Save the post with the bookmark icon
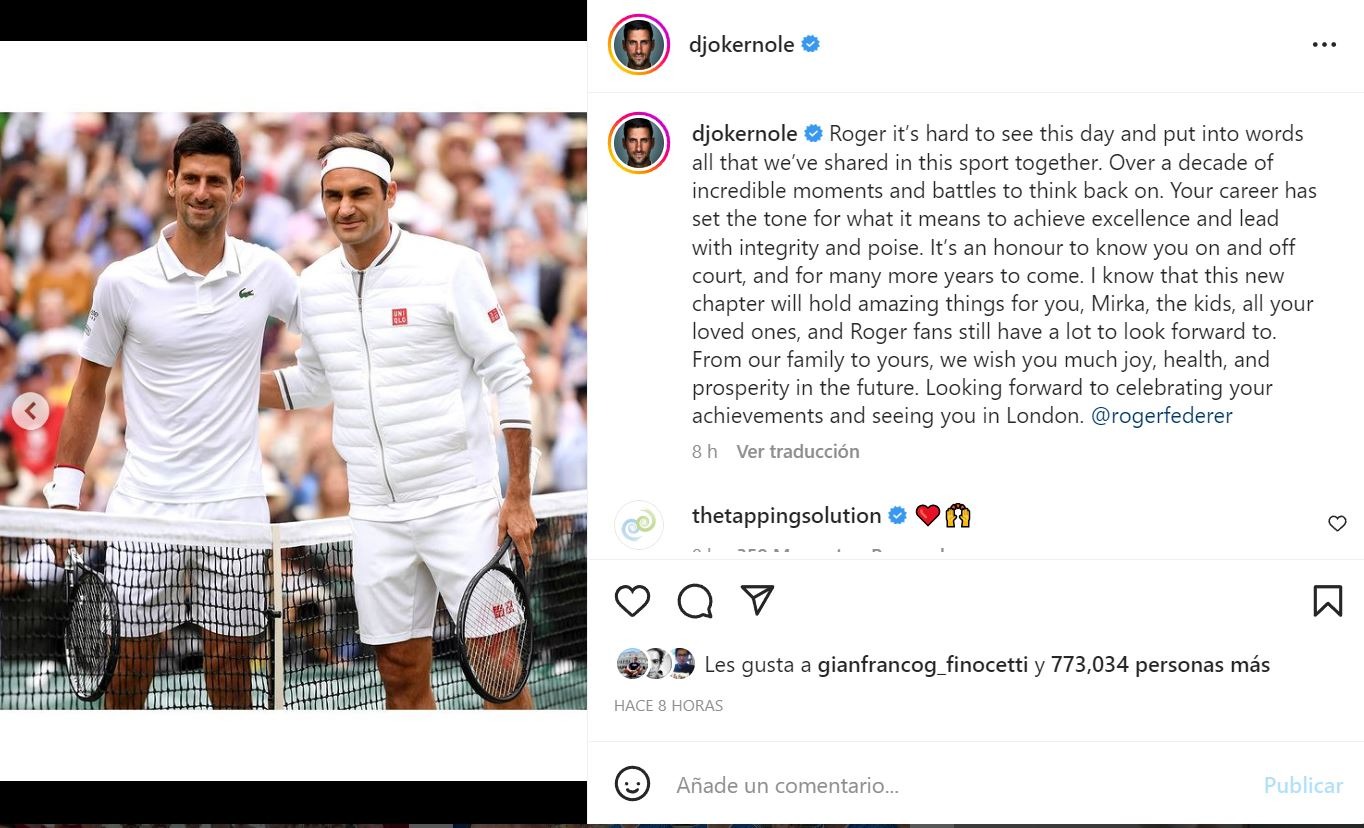The height and width of the screenshot is (828, 1364). pyautogui.click(x=1327, y=600)
